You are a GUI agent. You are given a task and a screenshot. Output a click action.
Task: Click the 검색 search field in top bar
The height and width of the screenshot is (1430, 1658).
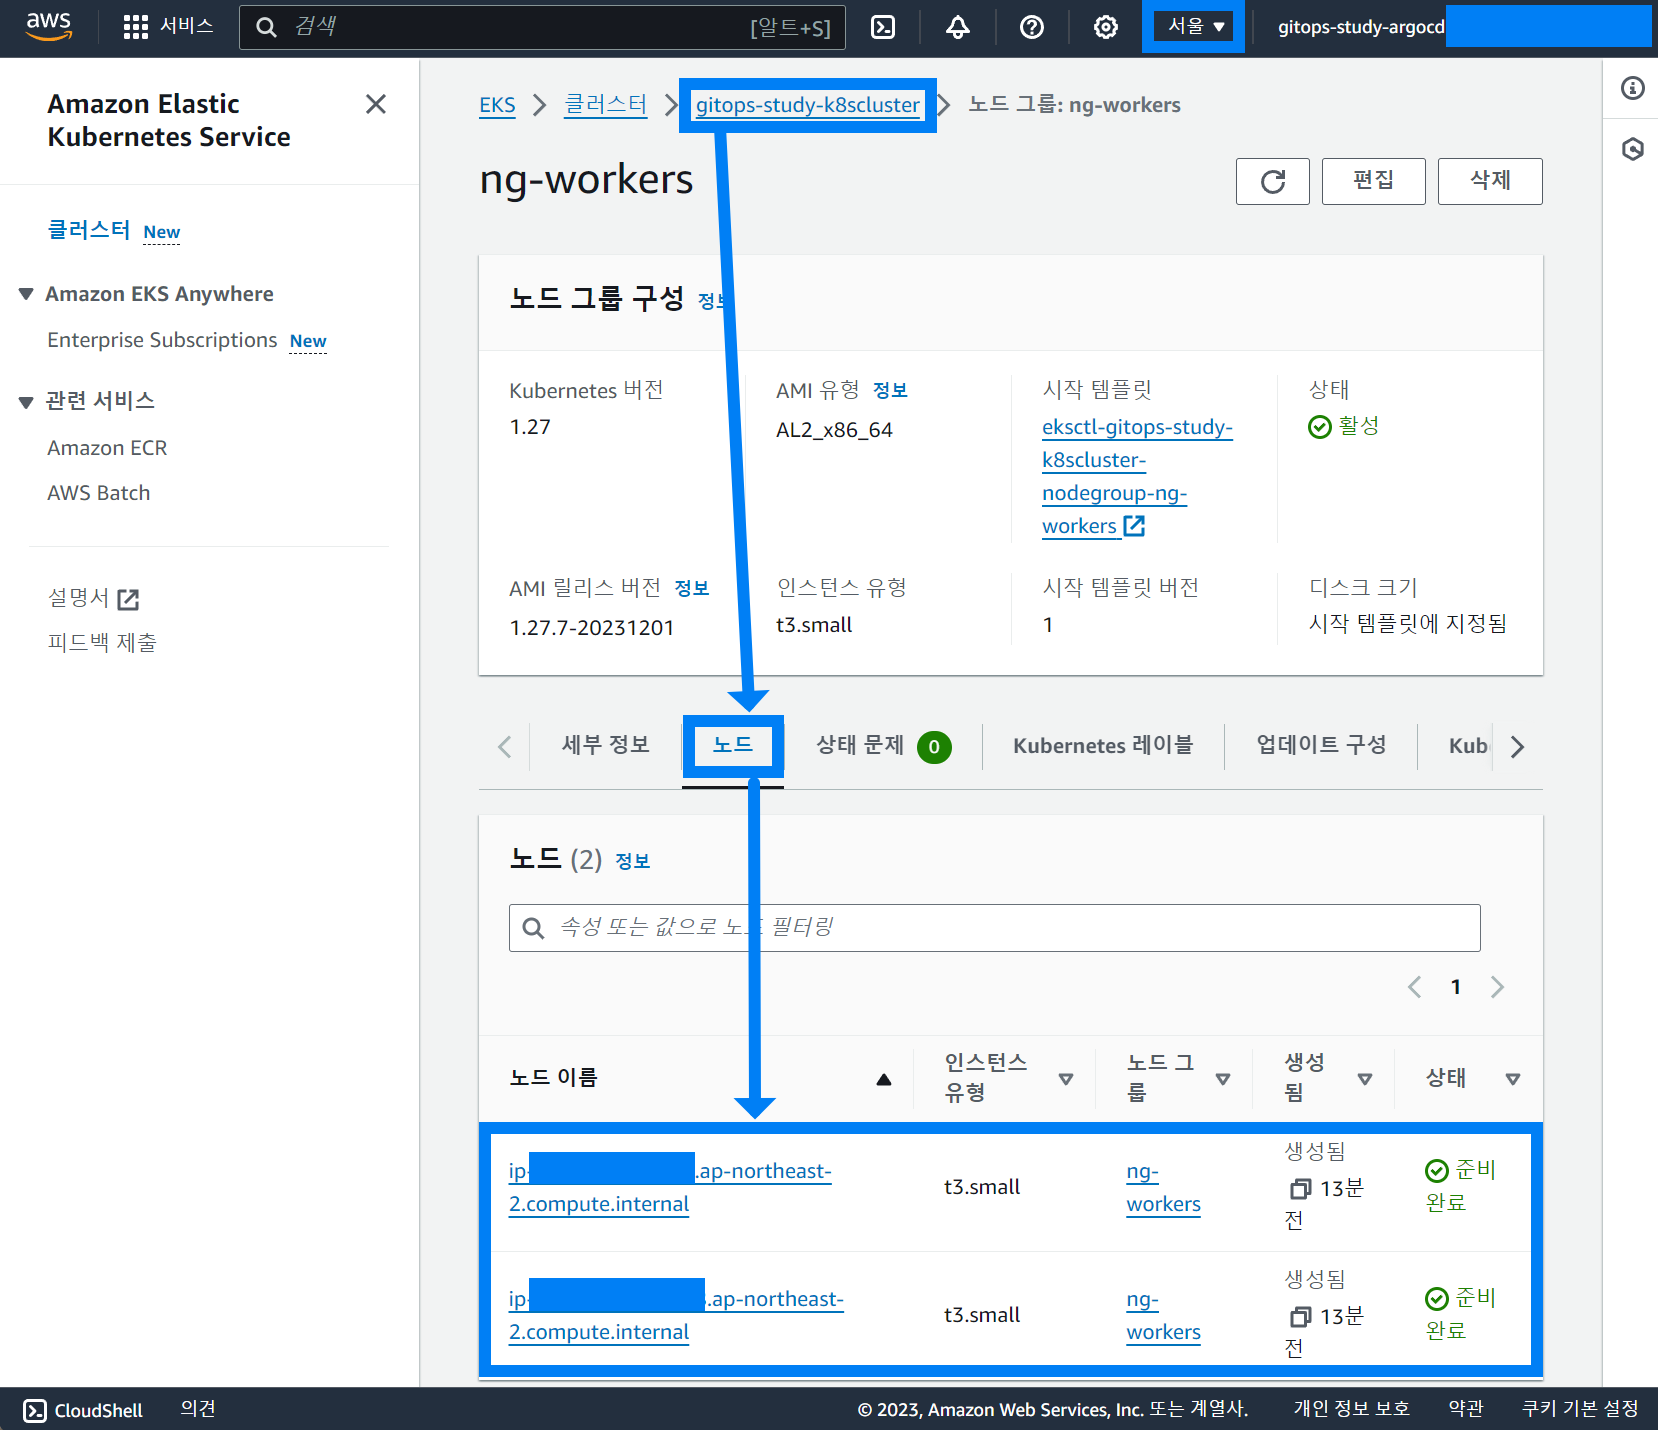tap(542, 27)
